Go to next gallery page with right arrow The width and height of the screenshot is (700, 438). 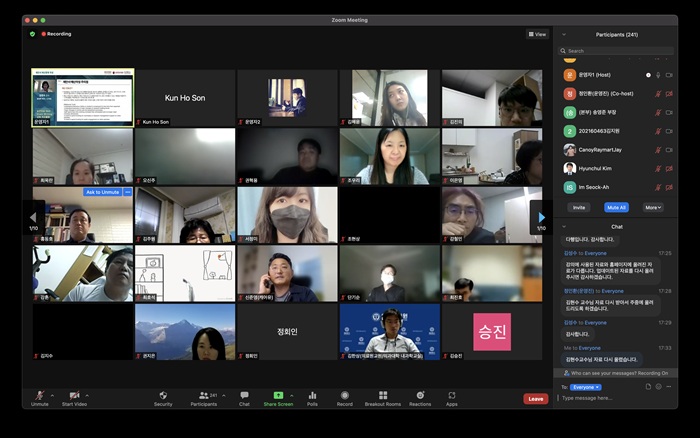(x=541, y=216)
